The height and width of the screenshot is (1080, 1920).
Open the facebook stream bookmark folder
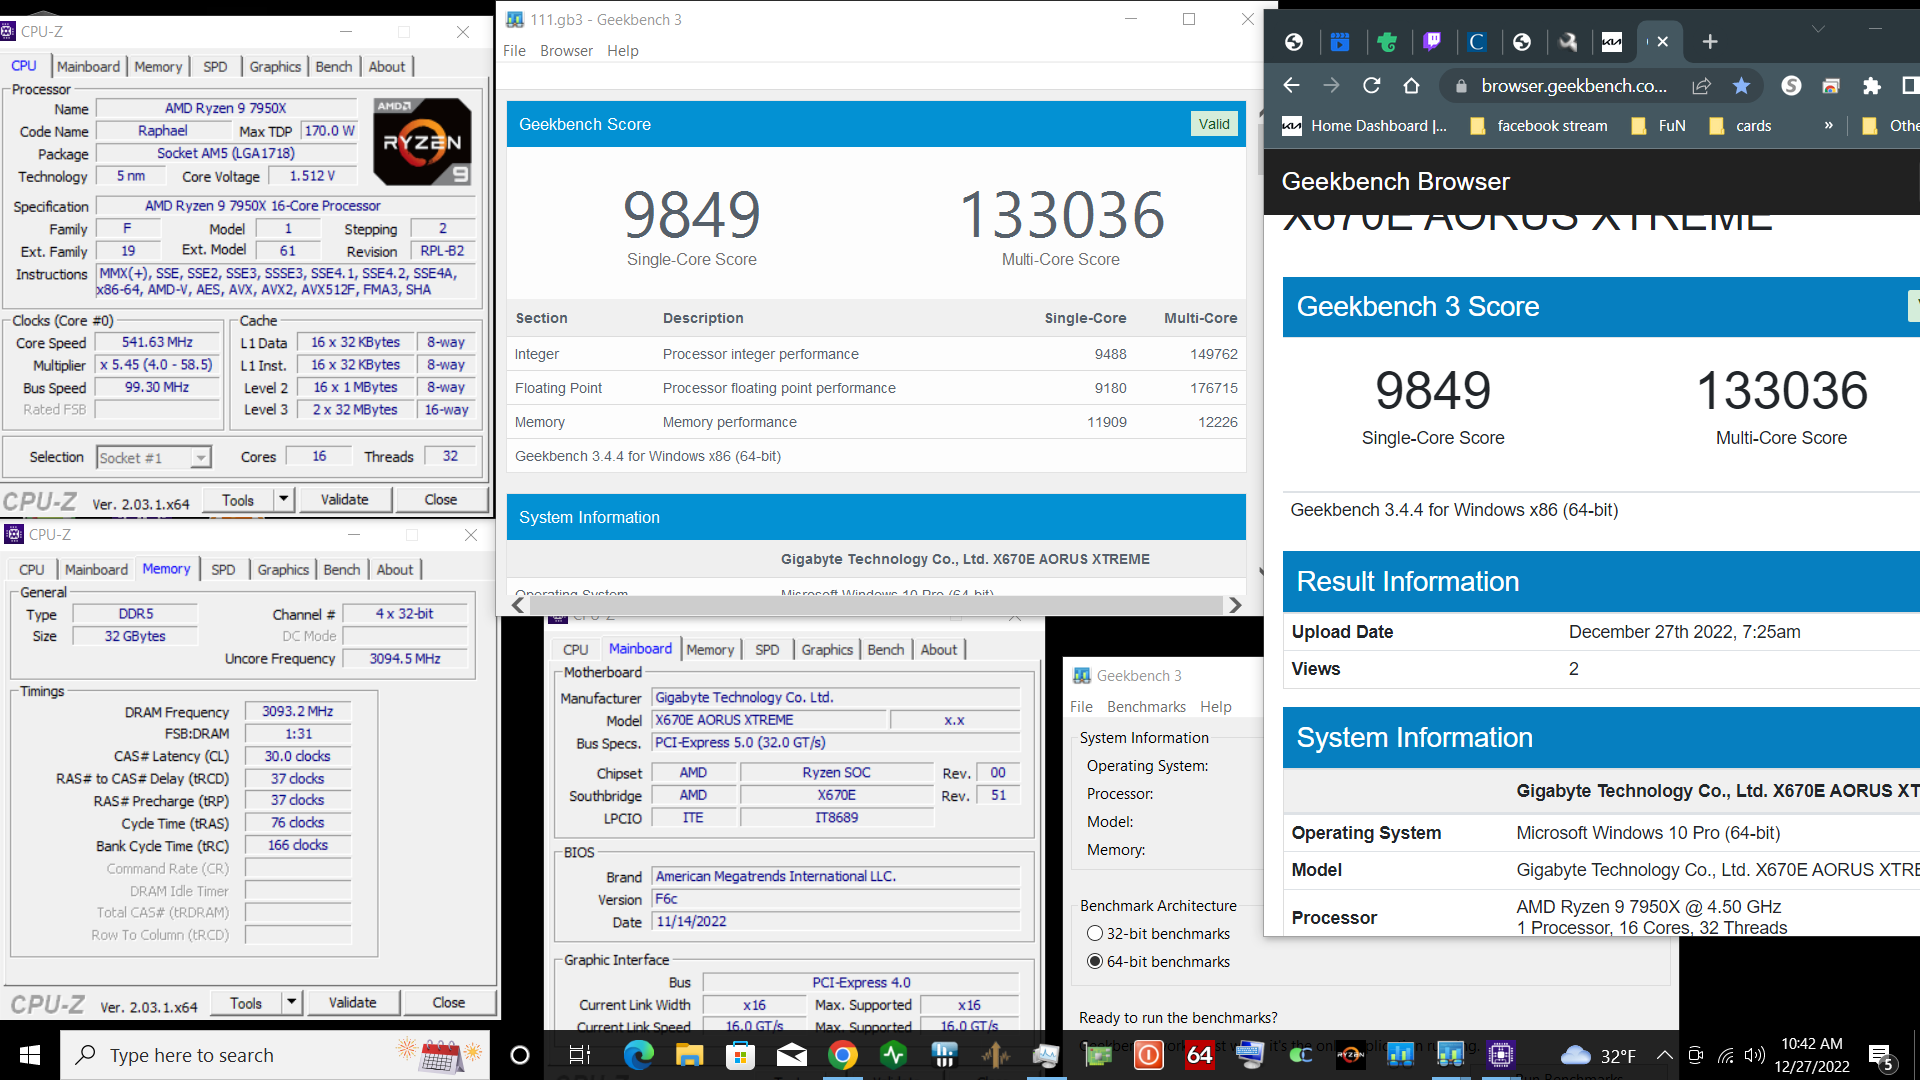tap(1538, 125)
